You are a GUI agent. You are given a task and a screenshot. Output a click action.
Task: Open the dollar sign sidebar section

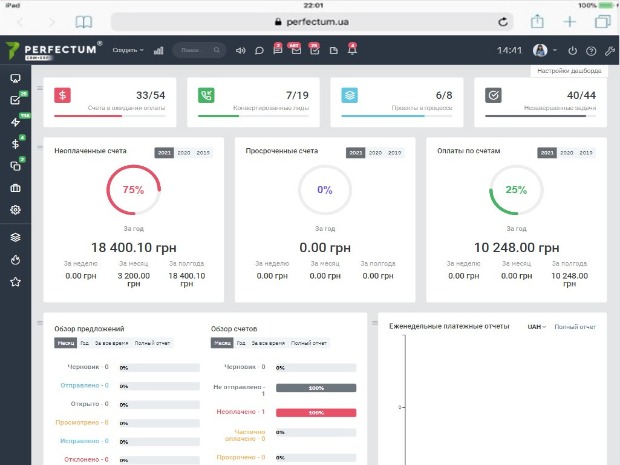coord(15,144)
